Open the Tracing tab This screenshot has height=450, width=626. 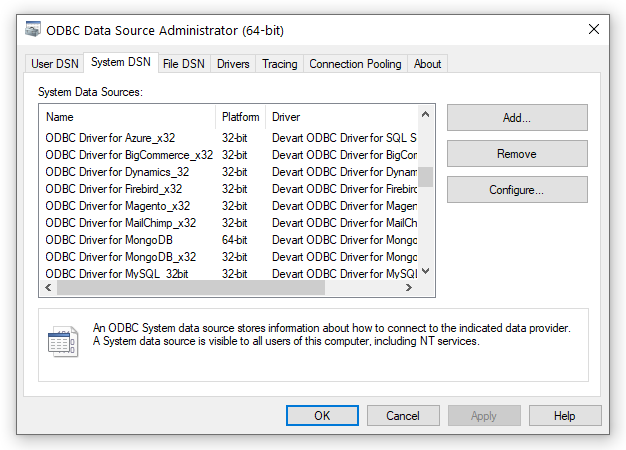tap(279, 64)
